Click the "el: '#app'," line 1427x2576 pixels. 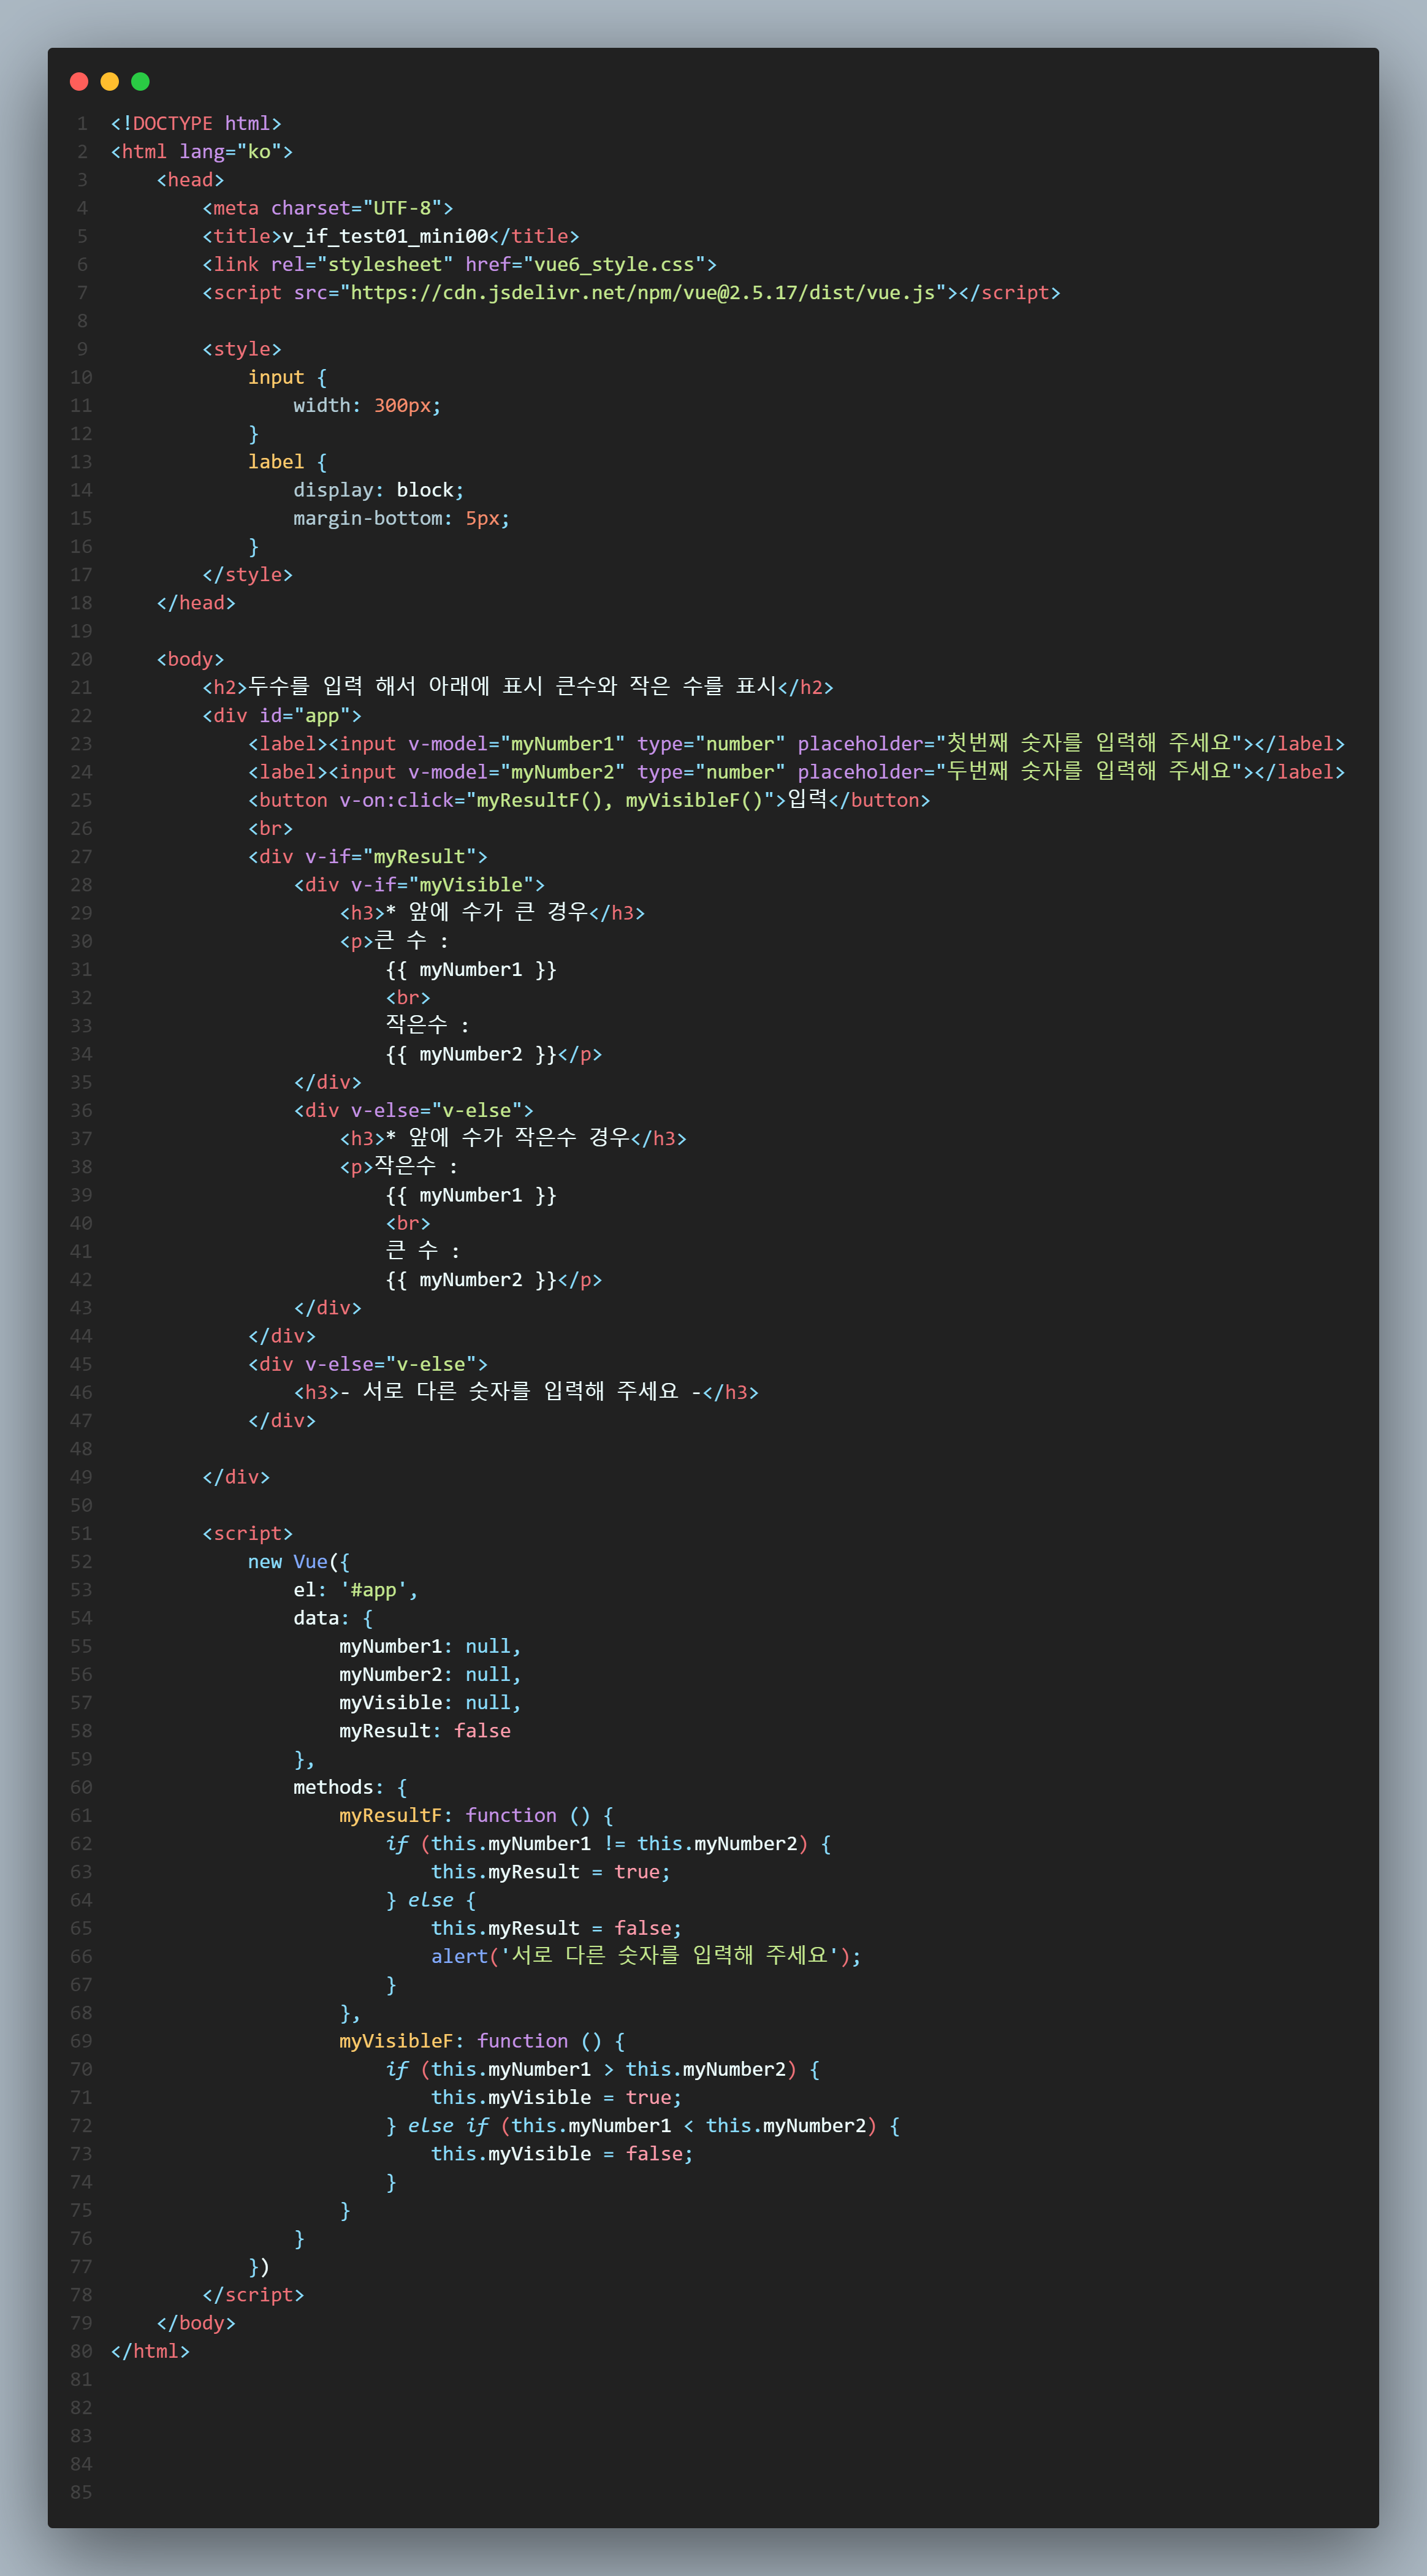[x=356, y=1590]
